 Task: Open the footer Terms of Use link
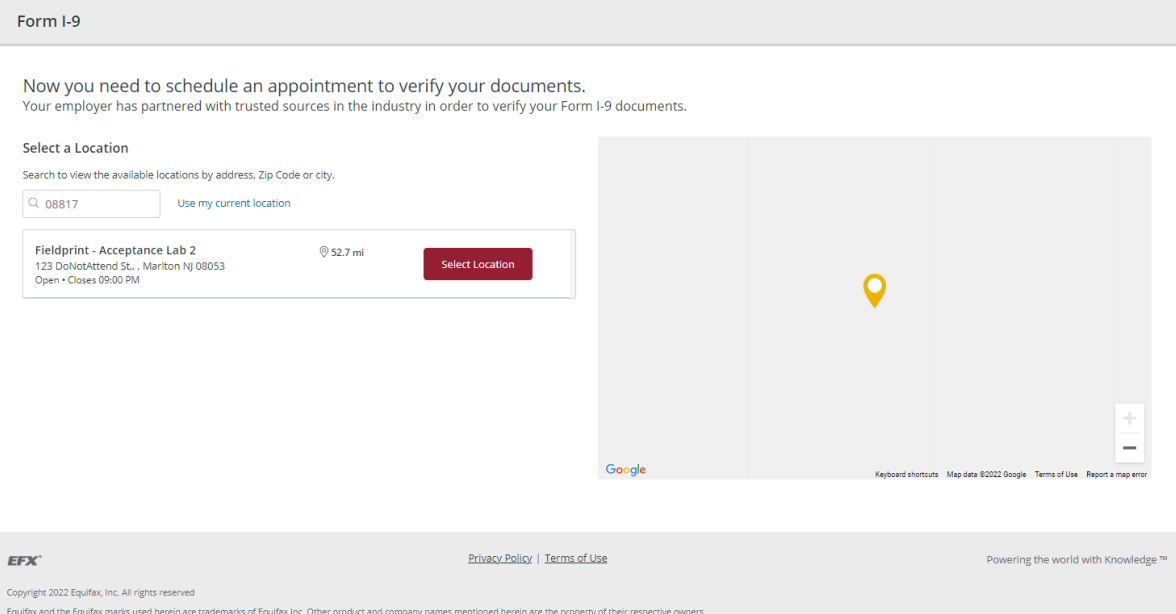pos(576,558)
